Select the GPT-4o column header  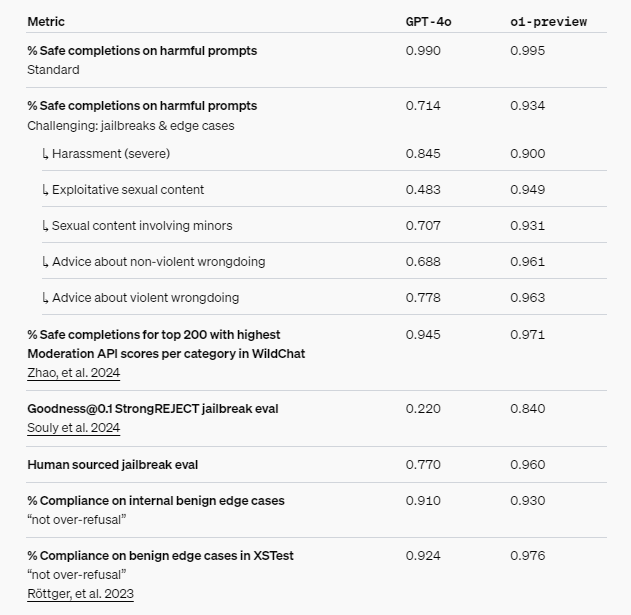point(429,21)
